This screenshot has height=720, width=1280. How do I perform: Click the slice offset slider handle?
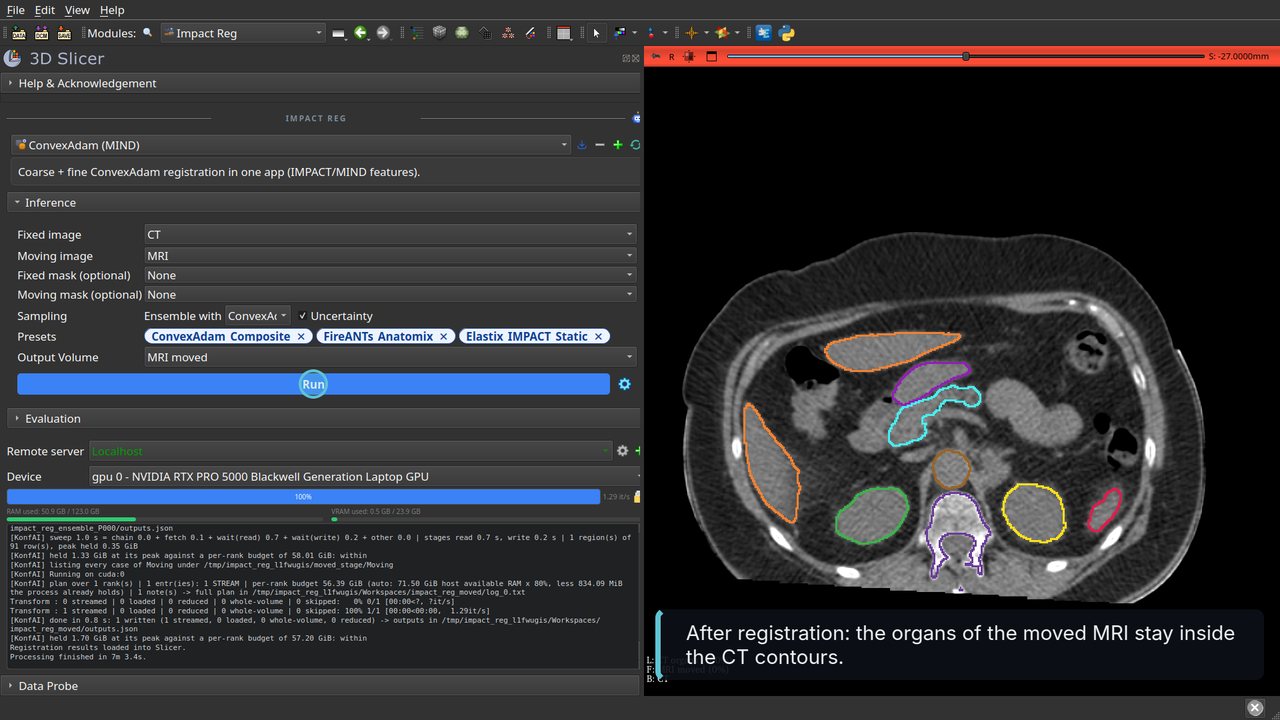966,57
